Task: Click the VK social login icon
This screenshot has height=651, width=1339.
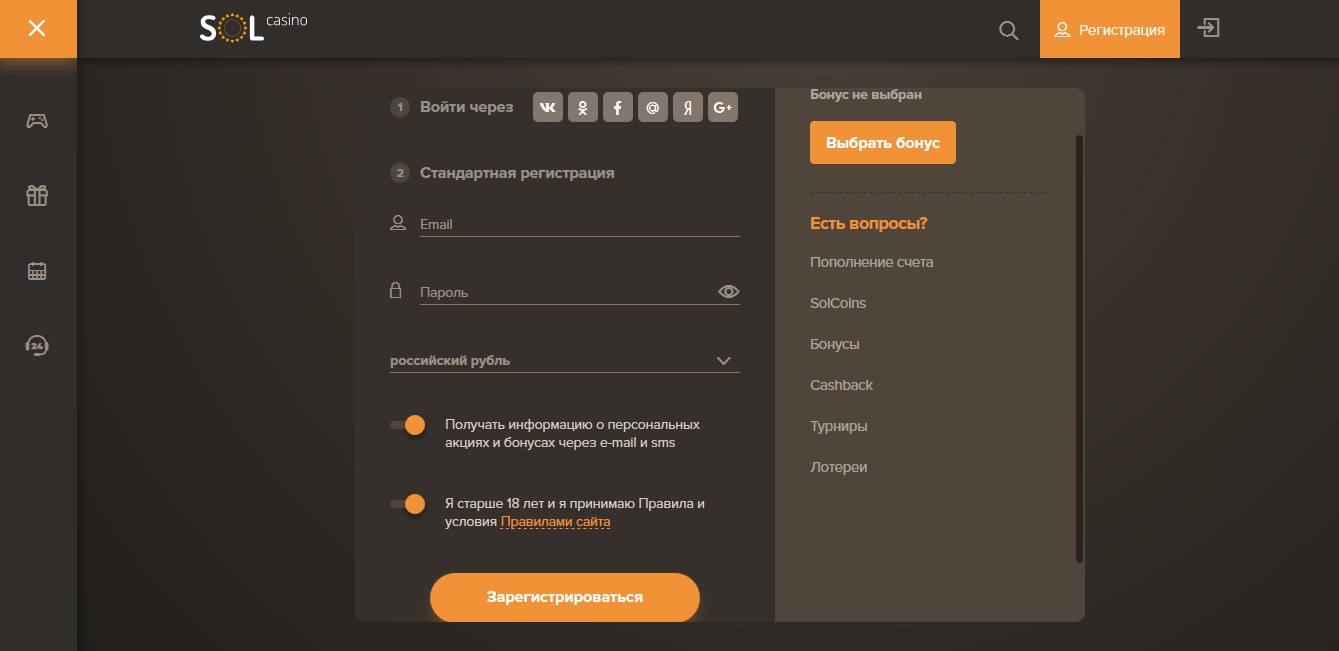Action: 548,107
